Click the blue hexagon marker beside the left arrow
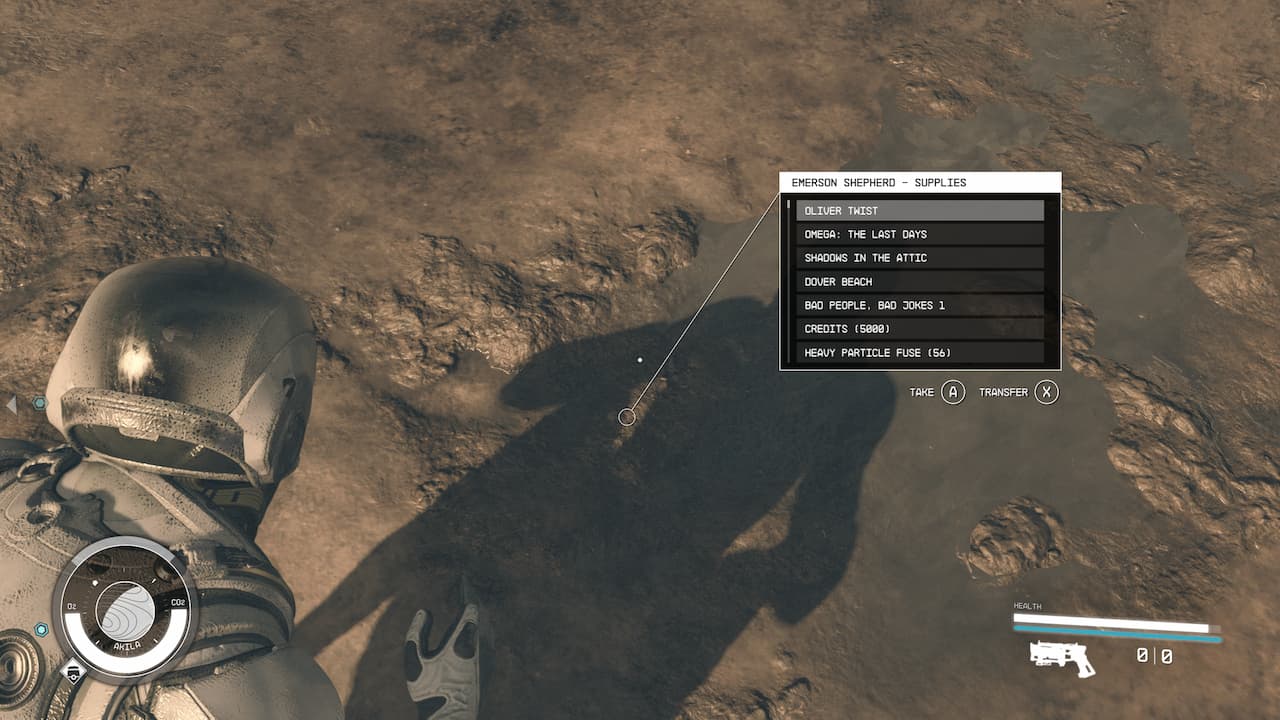This screenshot has height=720, width=1280. click(40, 403)
